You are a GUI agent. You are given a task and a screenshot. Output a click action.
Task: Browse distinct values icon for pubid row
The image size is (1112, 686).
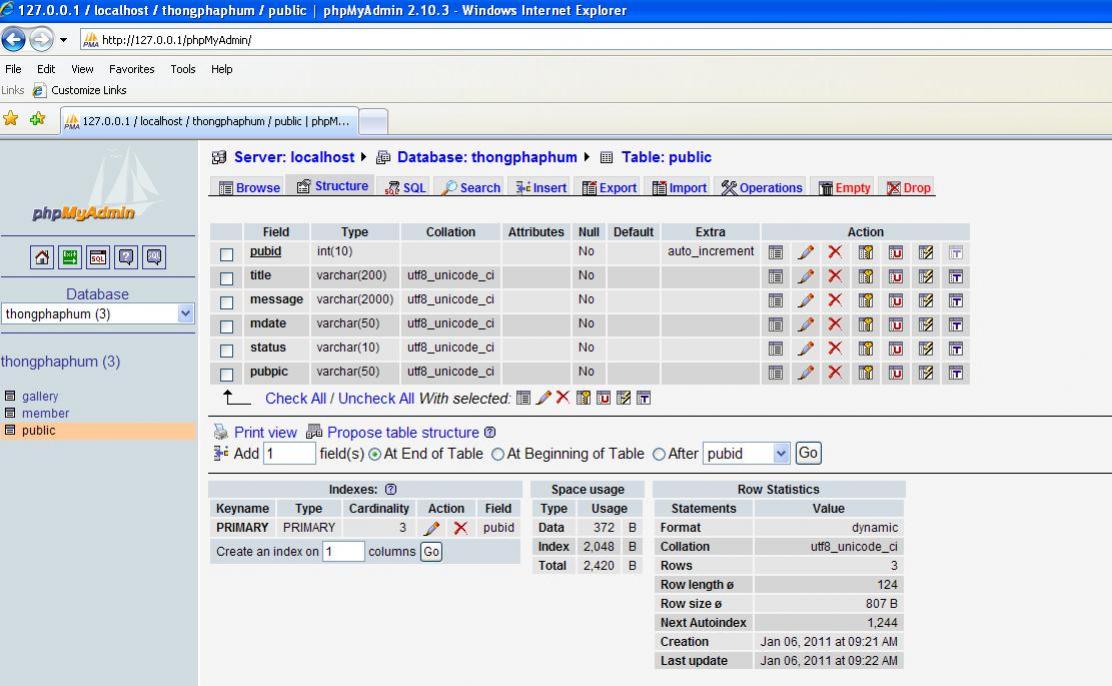[x=775, y=252]
